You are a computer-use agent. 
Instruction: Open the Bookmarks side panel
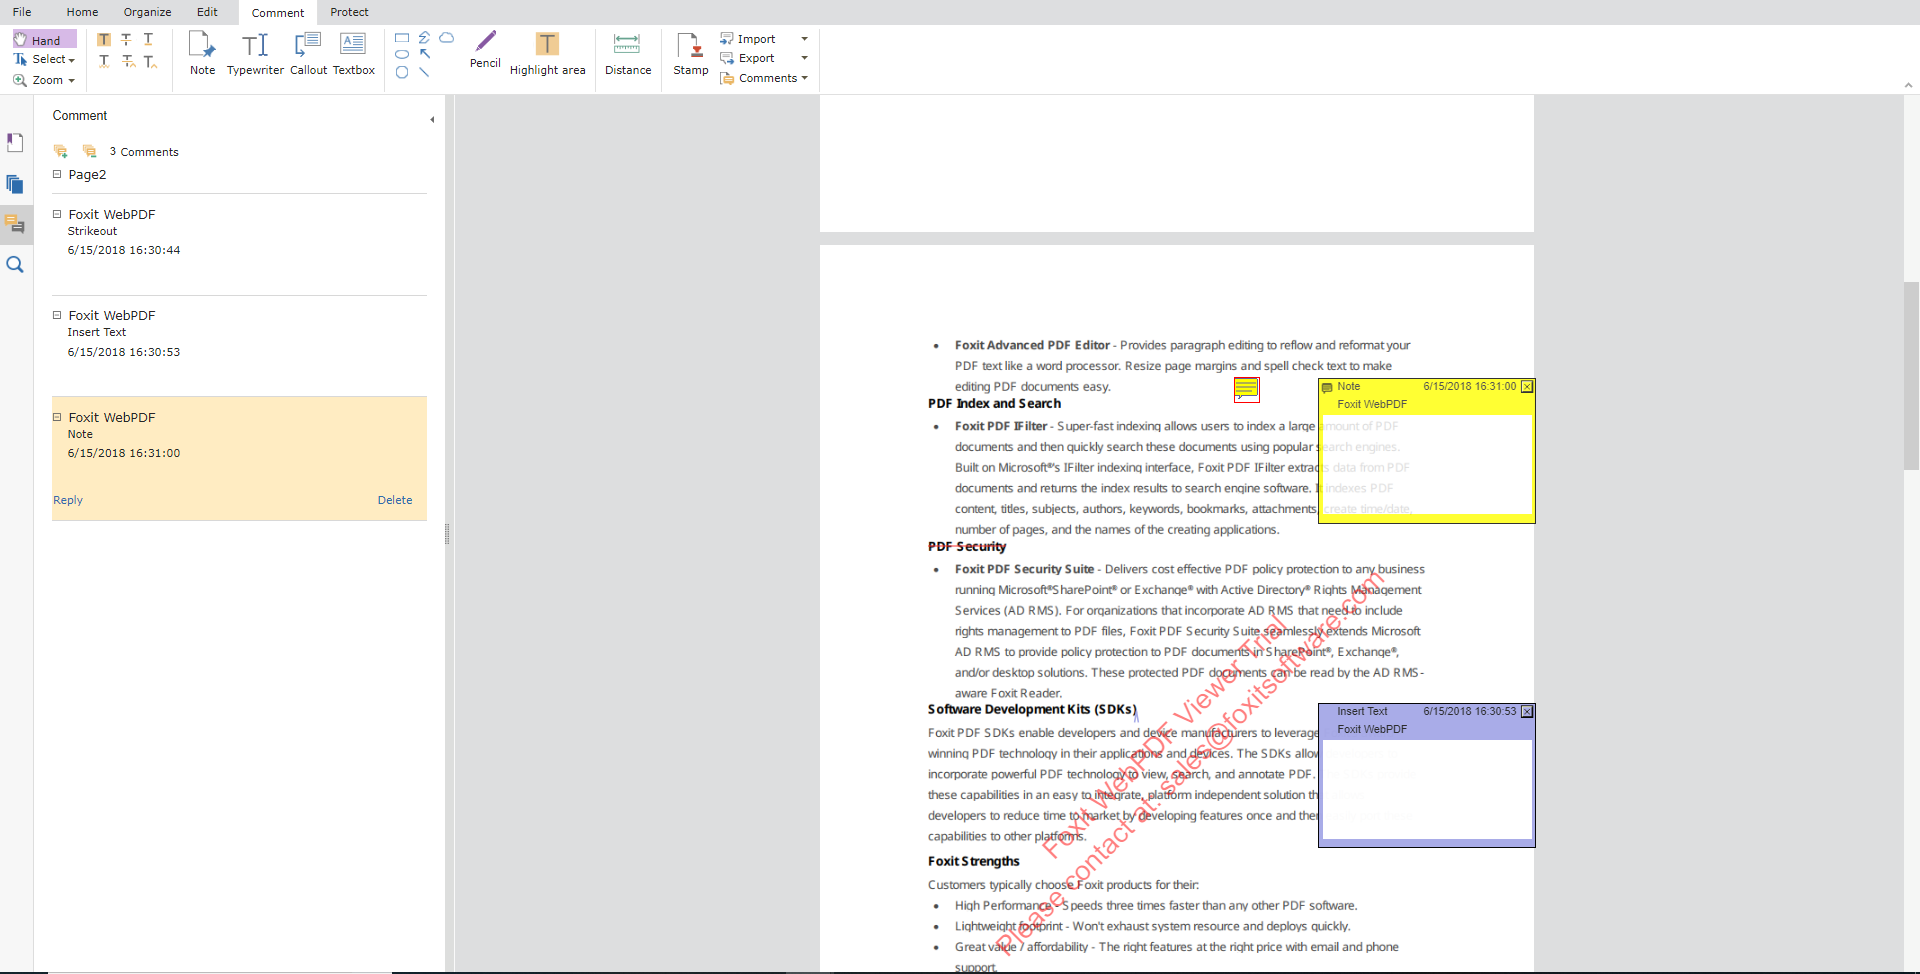(15, 143)
